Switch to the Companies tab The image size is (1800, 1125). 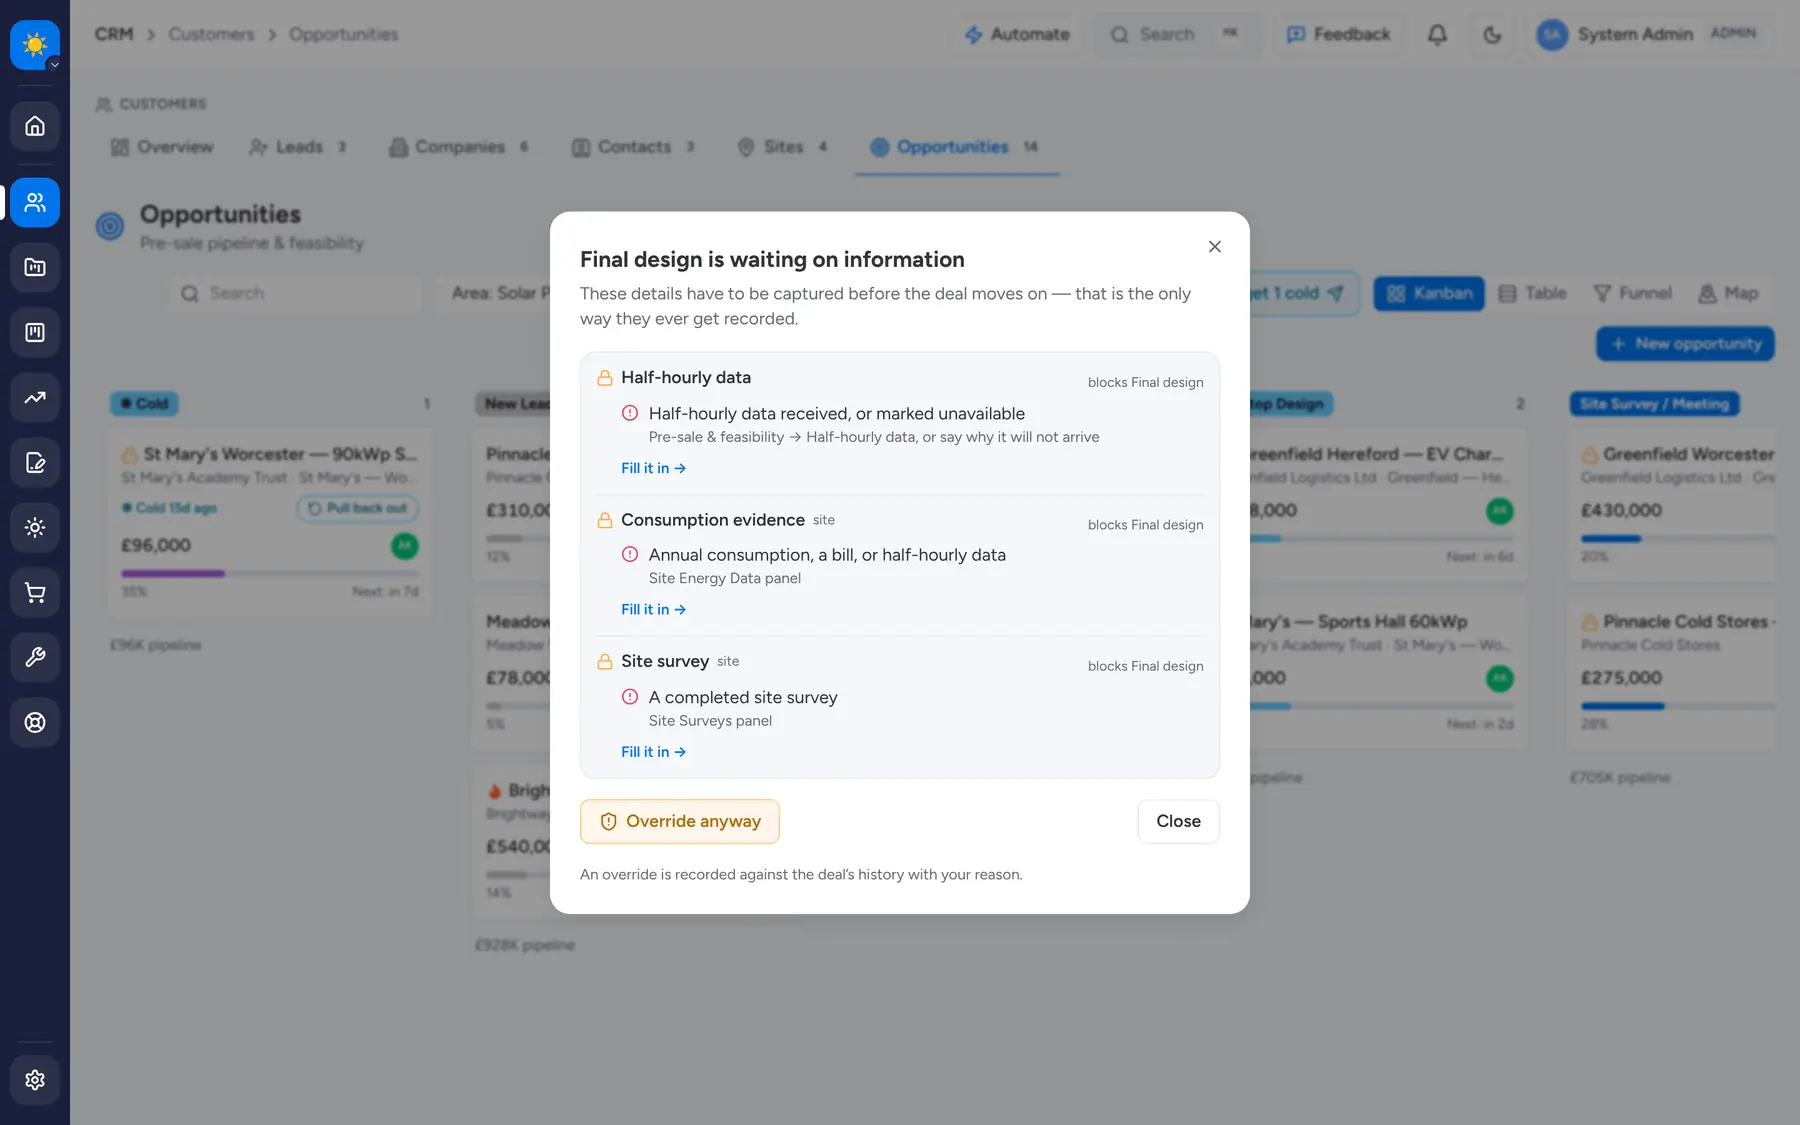point(459,147)
